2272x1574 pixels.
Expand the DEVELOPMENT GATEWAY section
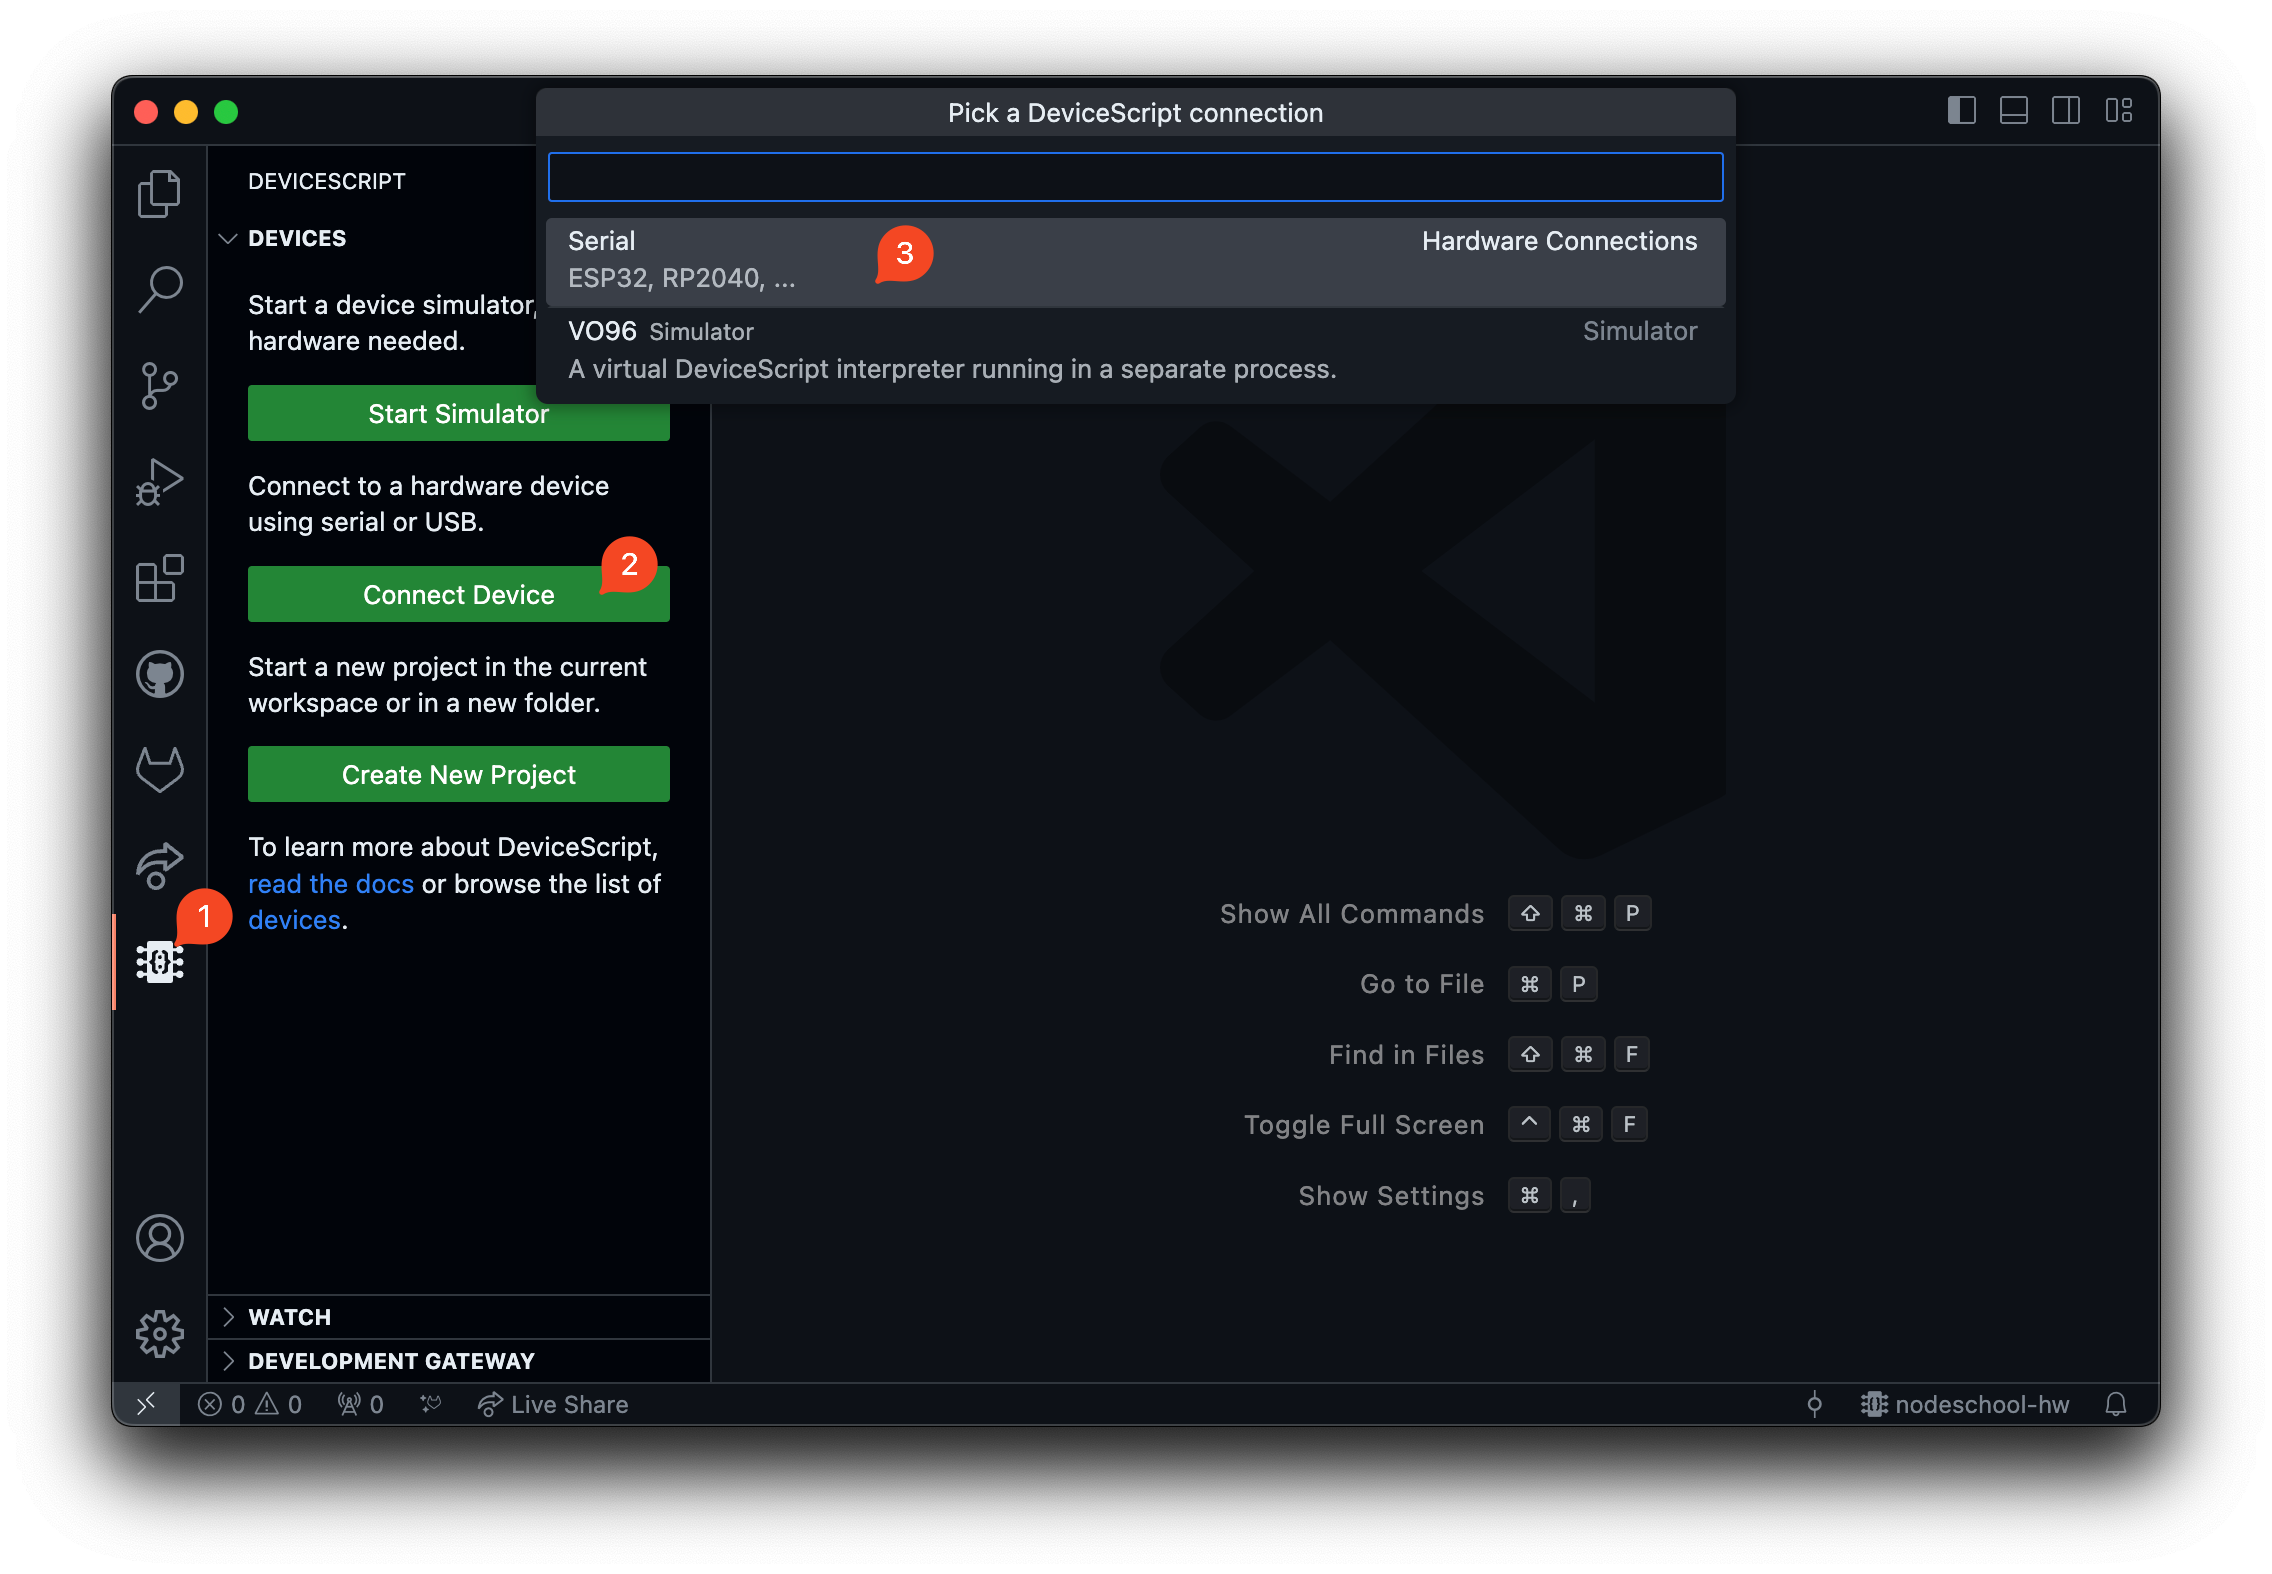tap(390, 1361)
